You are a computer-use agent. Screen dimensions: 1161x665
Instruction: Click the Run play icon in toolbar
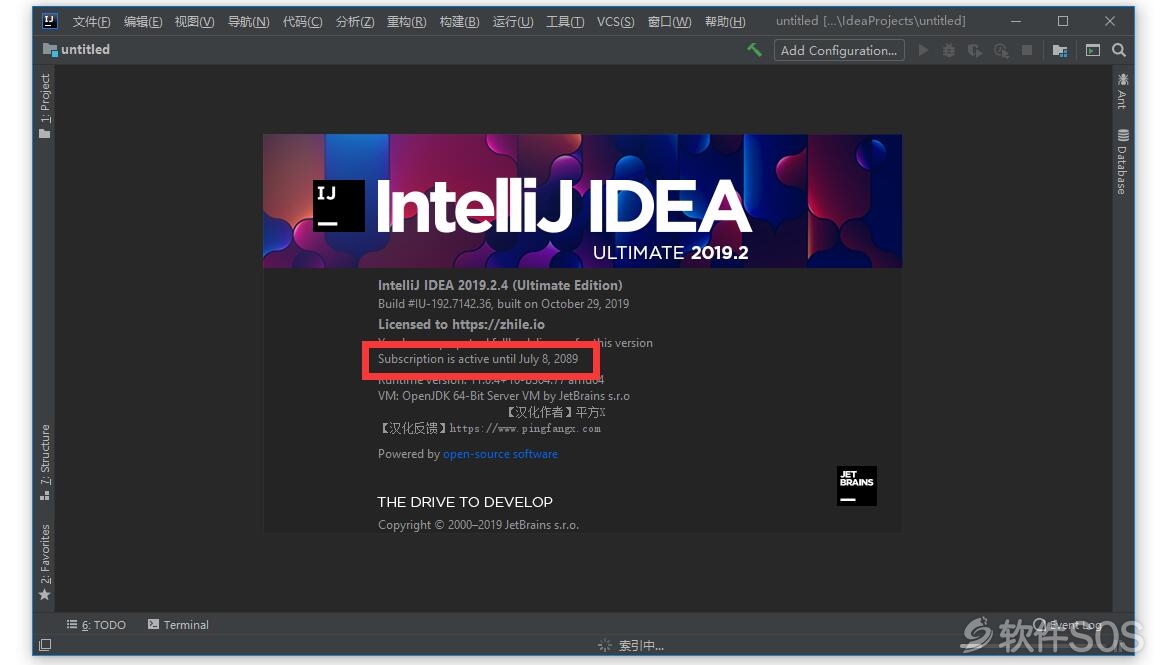[923, 50]
